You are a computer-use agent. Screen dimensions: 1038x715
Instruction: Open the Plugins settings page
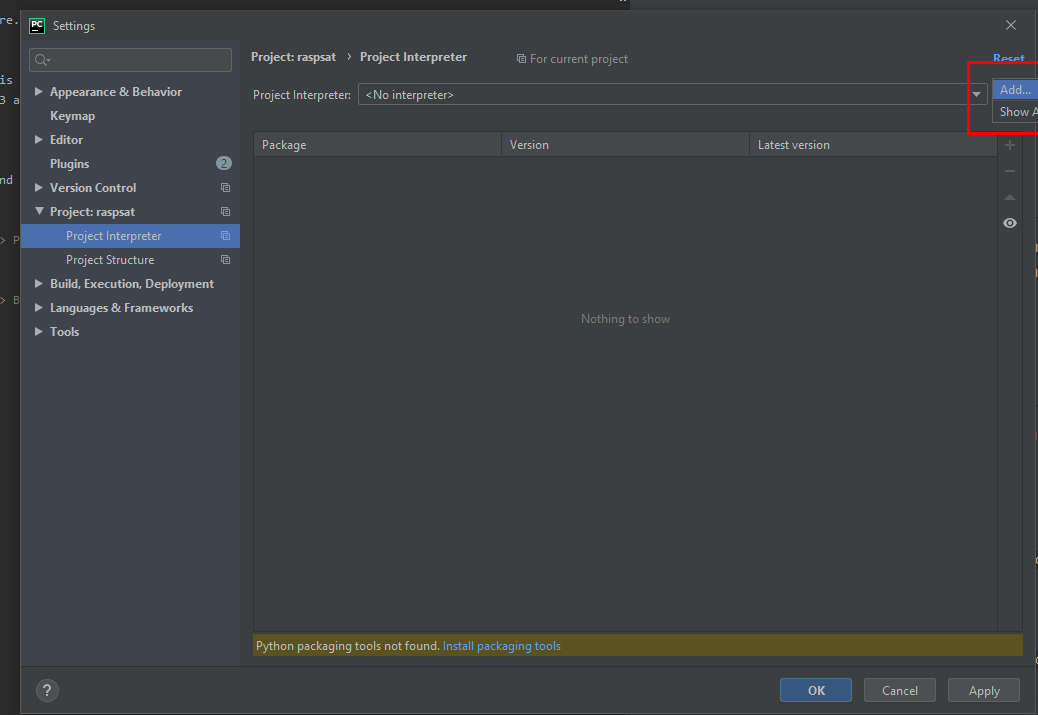[69, 164]
